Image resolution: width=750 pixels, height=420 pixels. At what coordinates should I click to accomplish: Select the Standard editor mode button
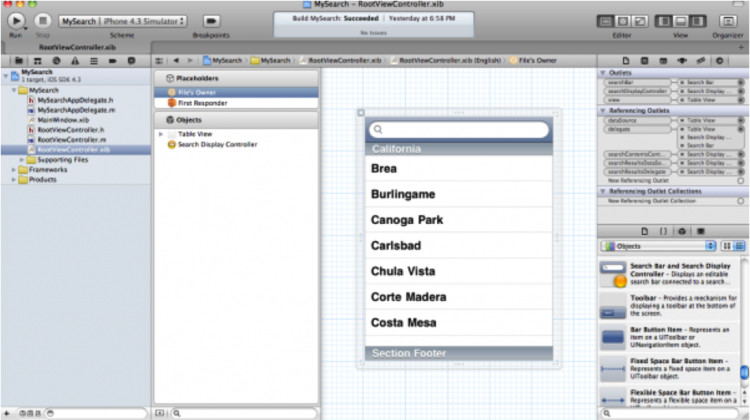606,22
